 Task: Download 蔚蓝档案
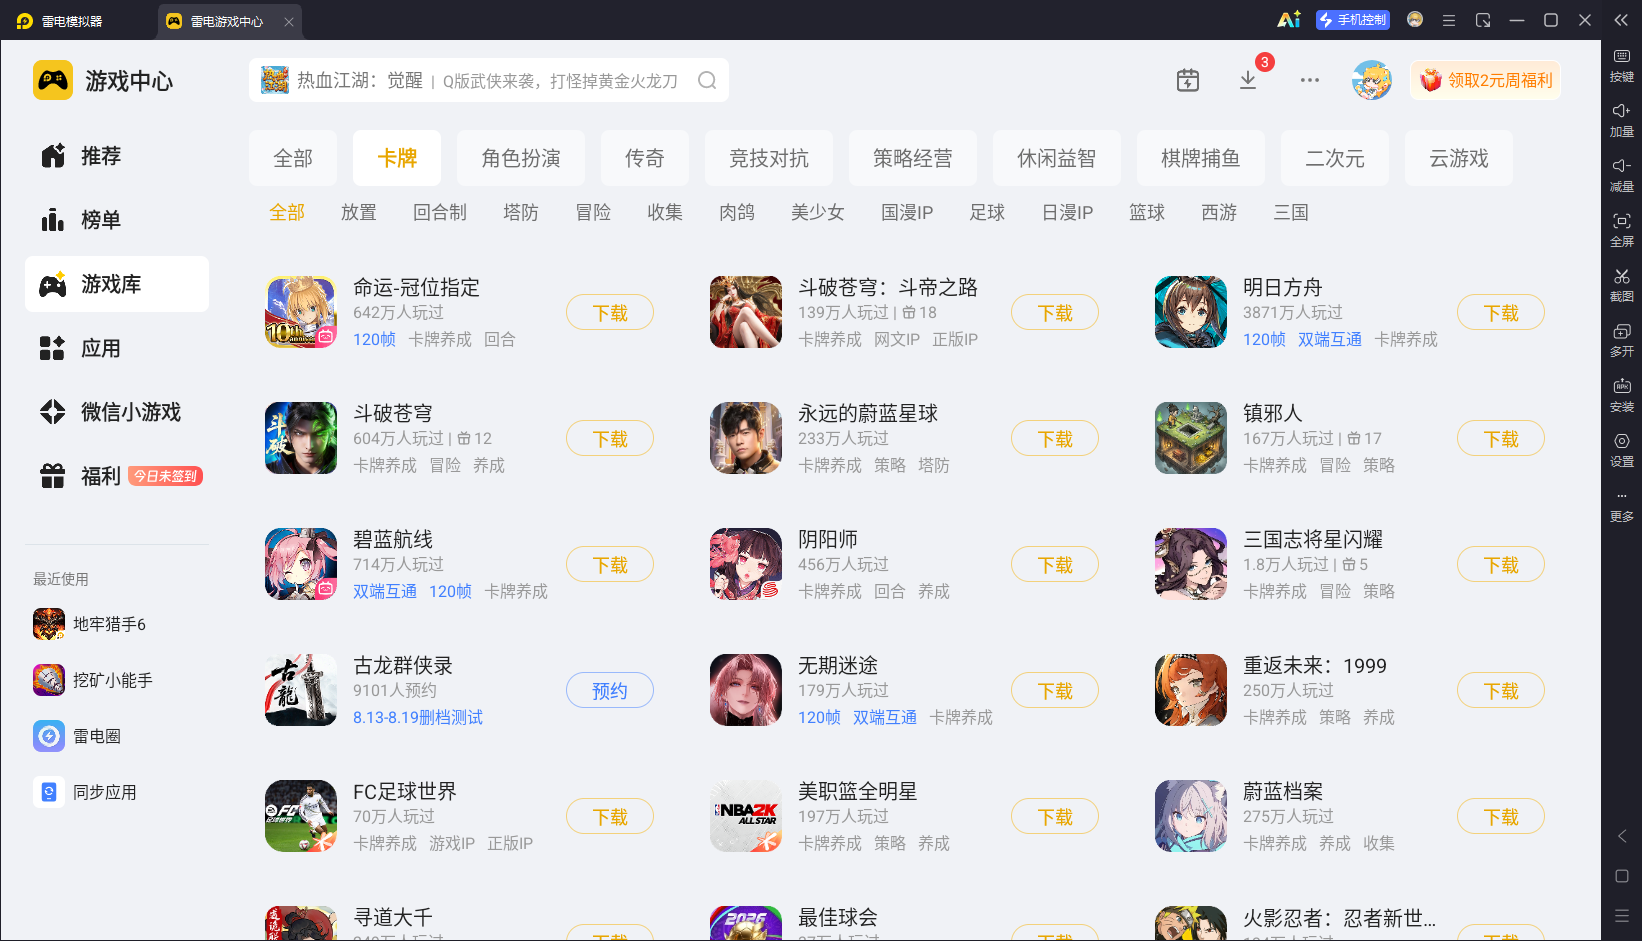click(1501, 817)
